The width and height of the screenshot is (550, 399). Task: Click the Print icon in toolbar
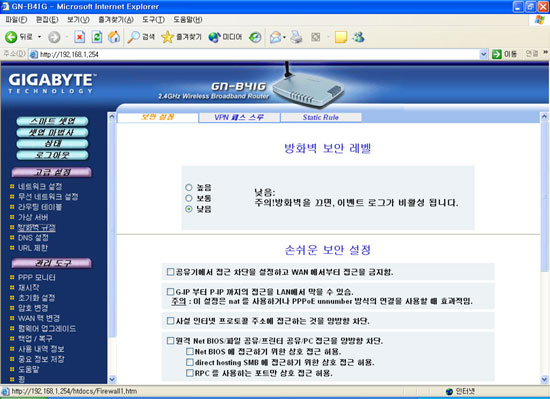(x=296, y=37)
